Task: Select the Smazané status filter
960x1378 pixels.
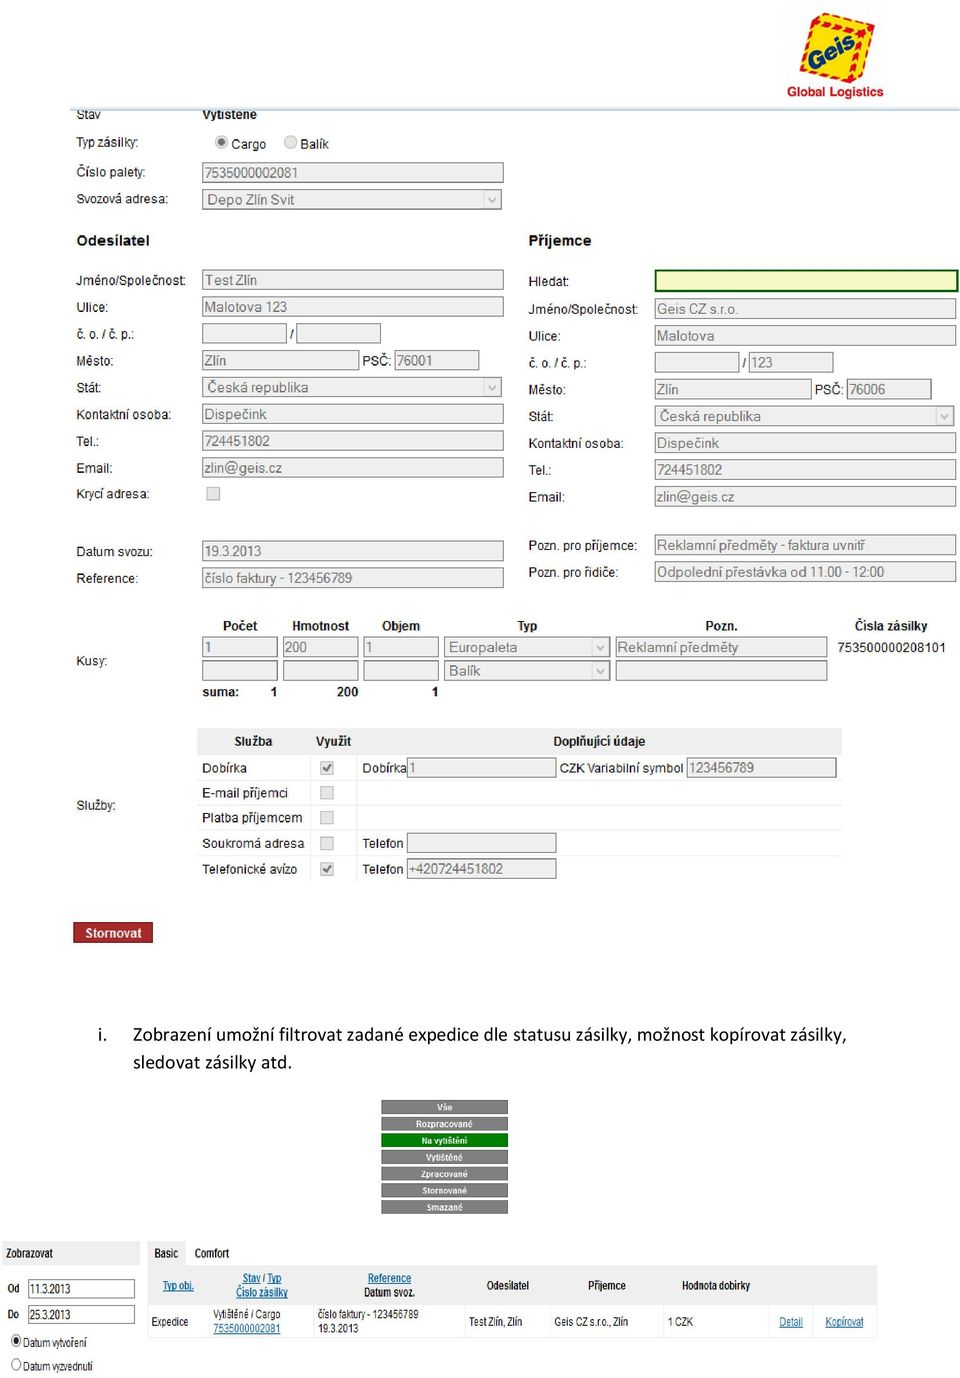Action: [x=444, y=1207]
